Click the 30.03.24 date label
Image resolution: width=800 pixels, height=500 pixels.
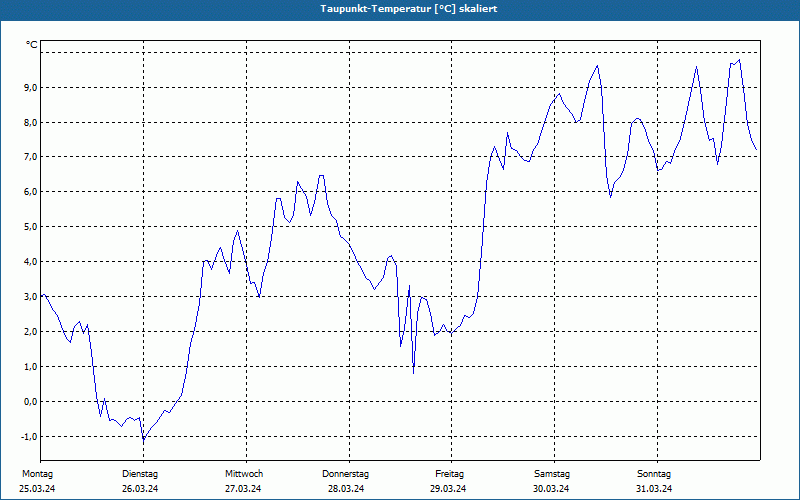[551, 489]
